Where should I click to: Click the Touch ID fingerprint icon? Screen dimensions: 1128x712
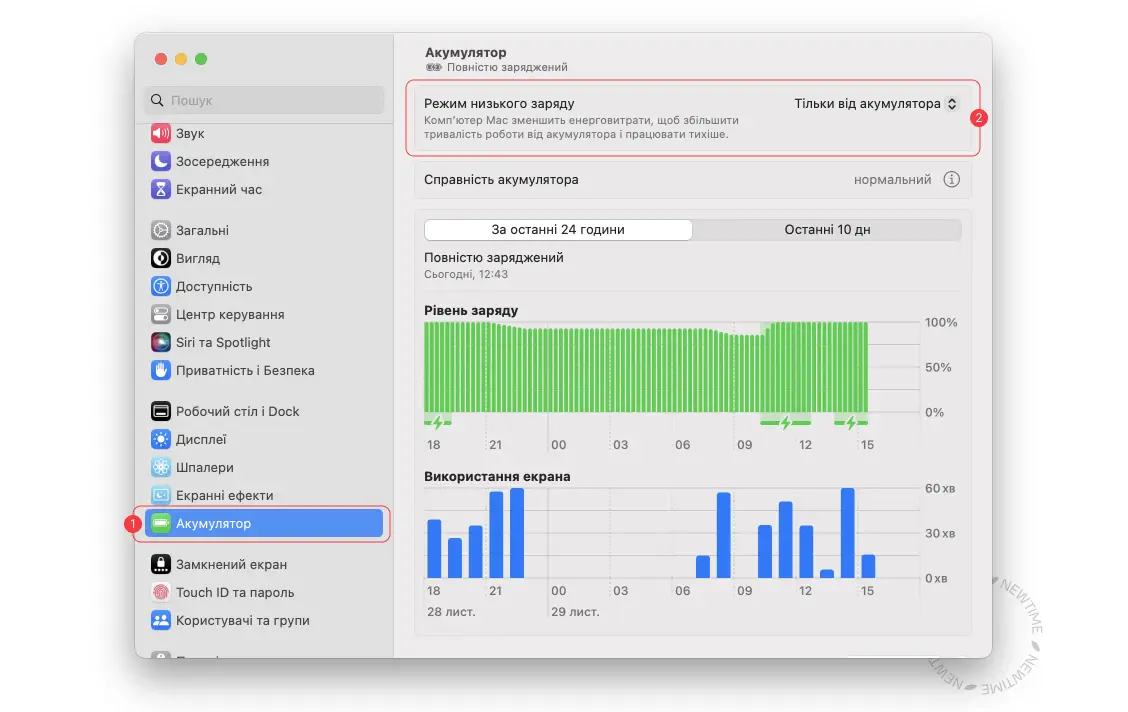[x=160, y=593]
